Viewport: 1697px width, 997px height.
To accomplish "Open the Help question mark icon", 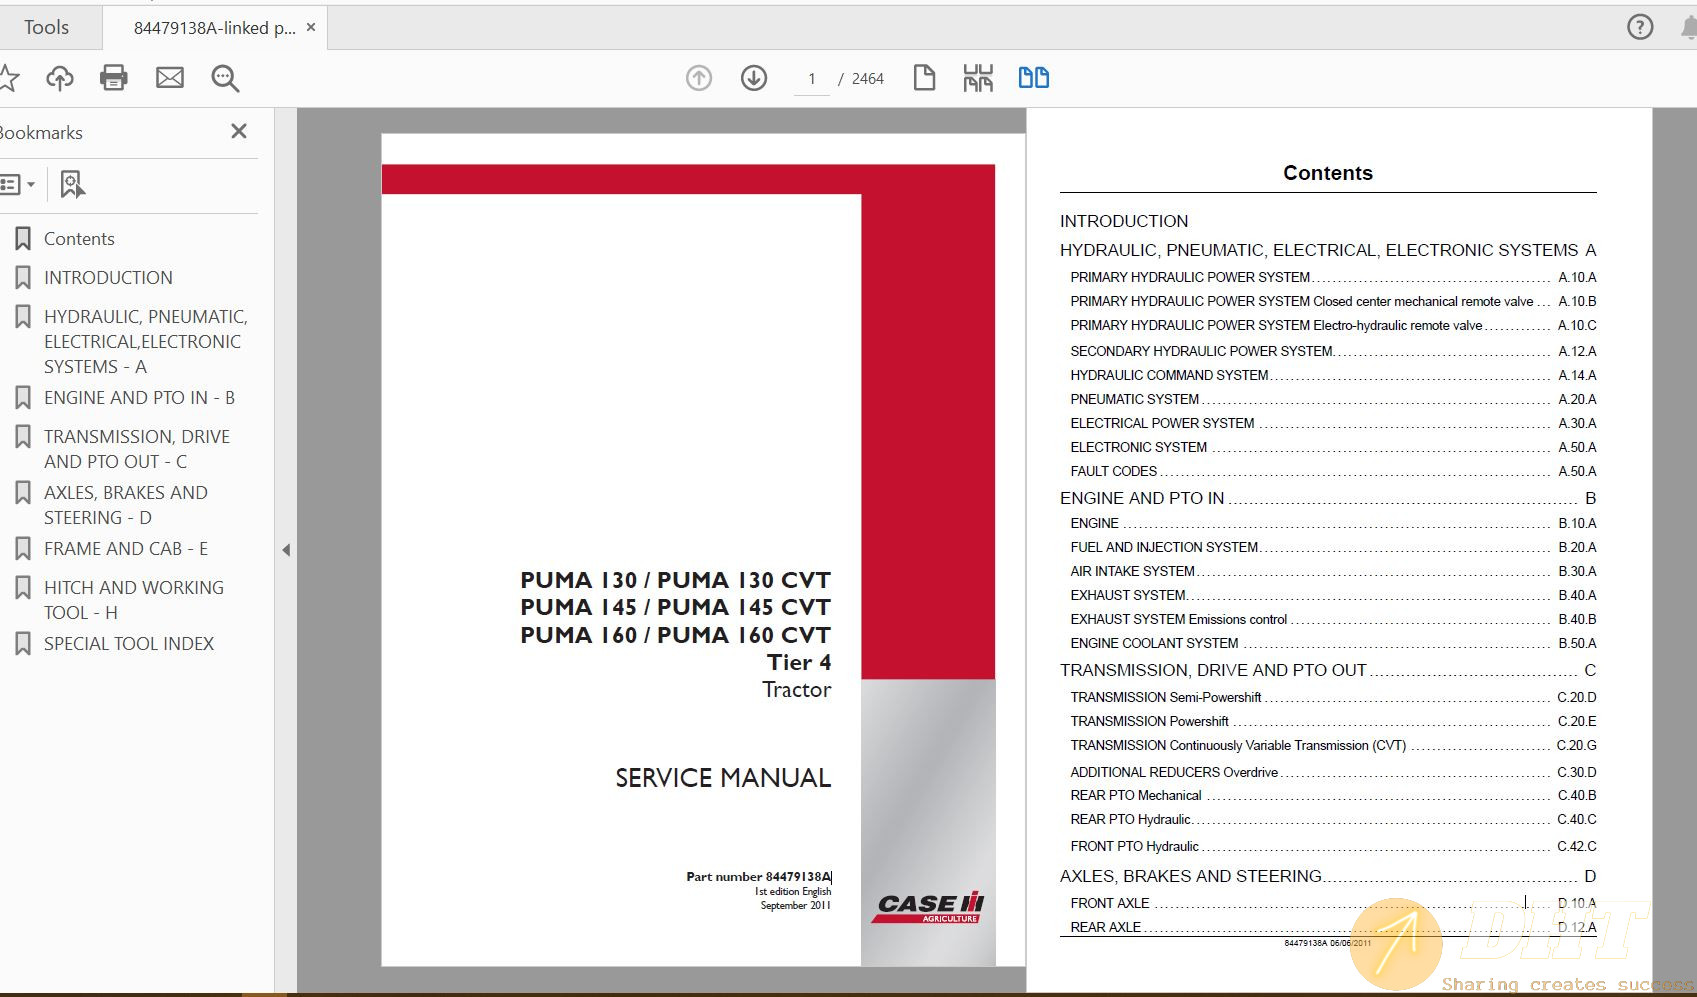I will tap(1640, 27).
